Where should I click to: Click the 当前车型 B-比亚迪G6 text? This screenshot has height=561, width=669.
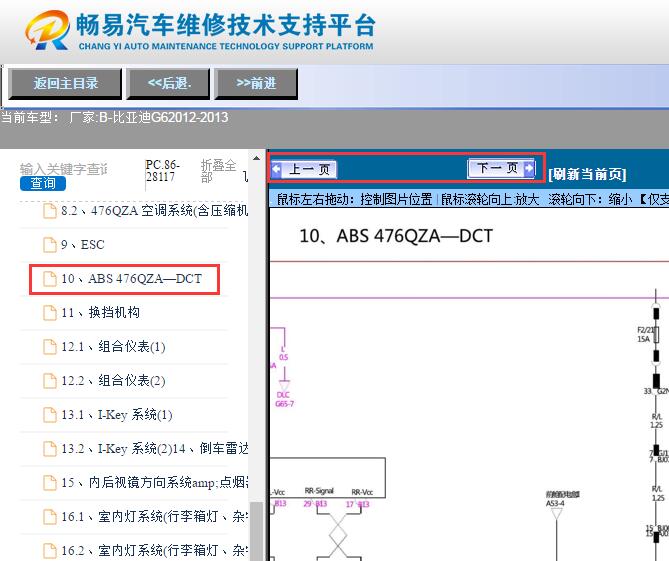click(114, 117)
